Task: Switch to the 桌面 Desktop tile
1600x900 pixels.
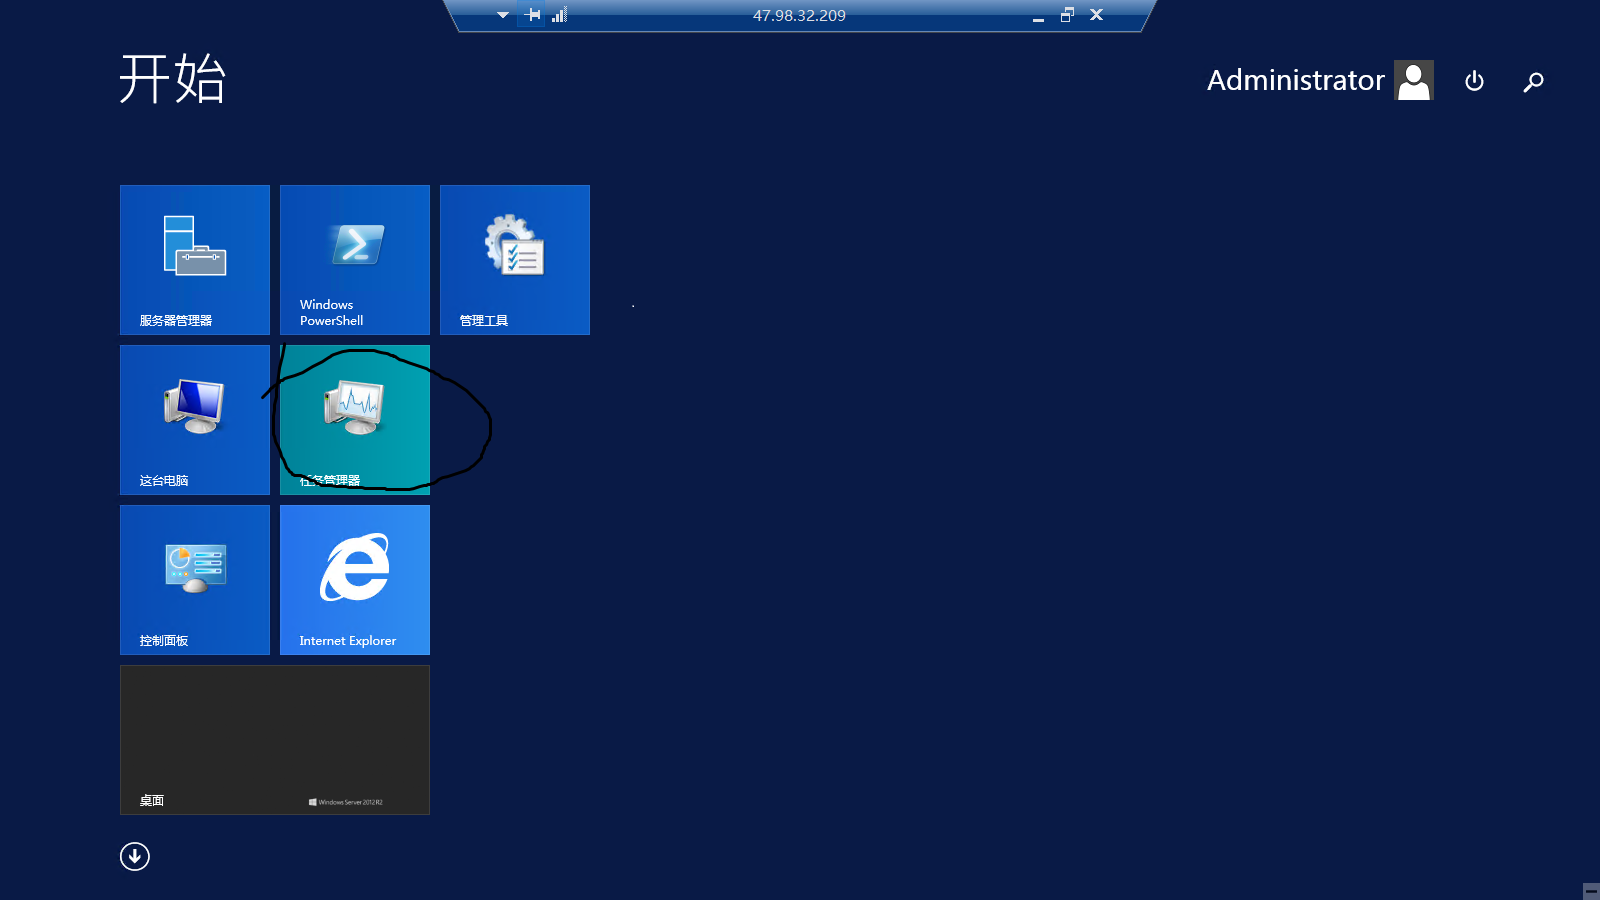Action: [275, 740]
